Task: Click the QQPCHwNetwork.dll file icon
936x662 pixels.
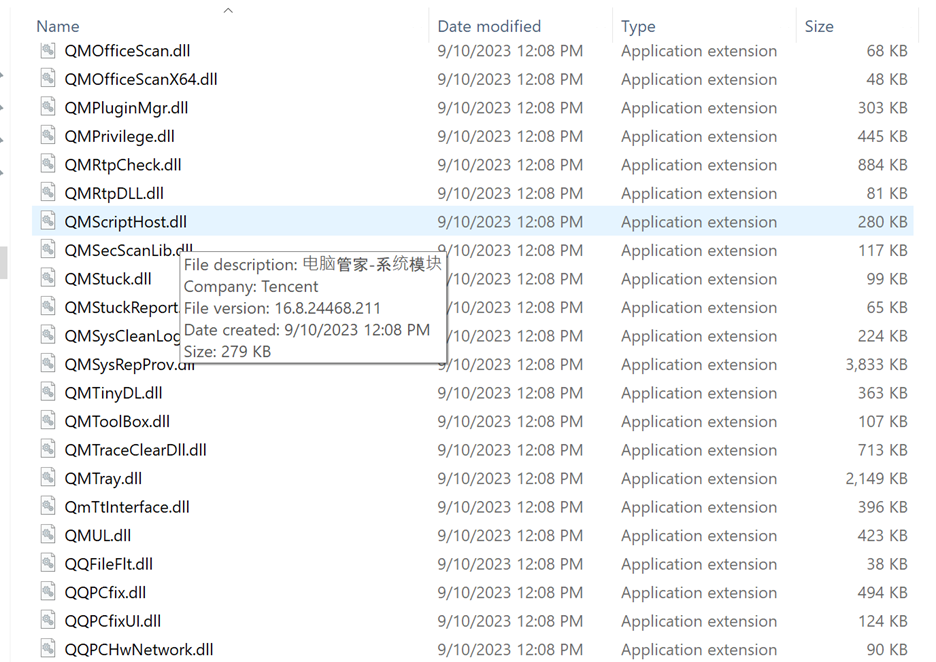Action: [48, 649]
